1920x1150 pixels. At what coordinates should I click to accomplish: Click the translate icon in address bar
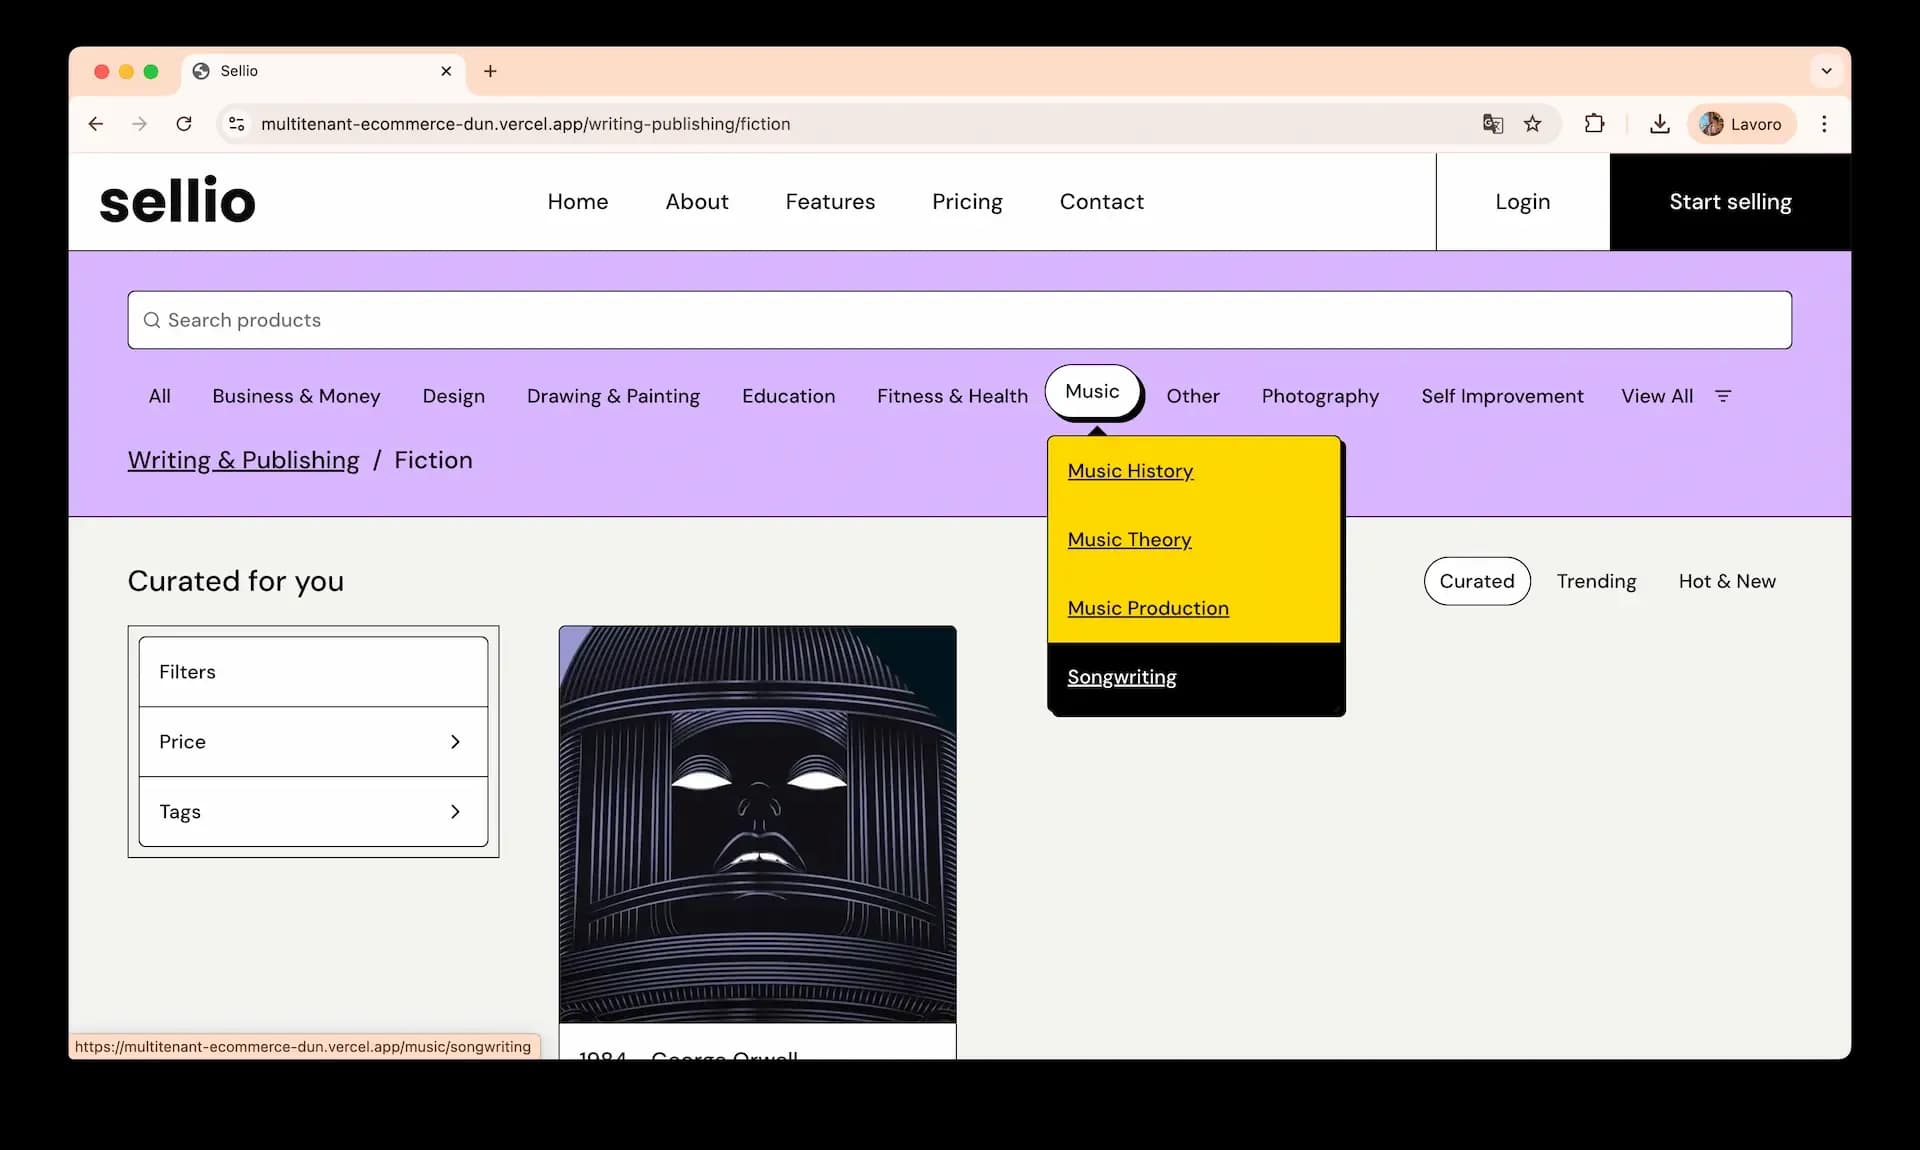(1493, 124)
